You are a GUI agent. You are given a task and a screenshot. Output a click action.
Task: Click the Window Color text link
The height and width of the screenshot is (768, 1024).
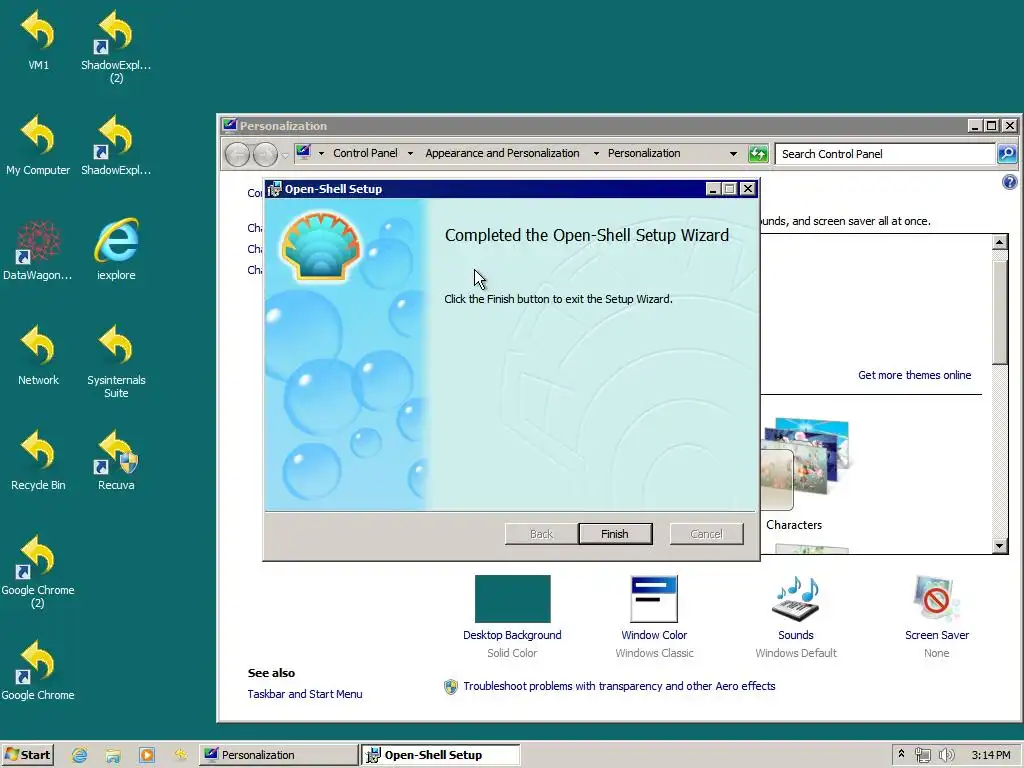click(654, 635)
